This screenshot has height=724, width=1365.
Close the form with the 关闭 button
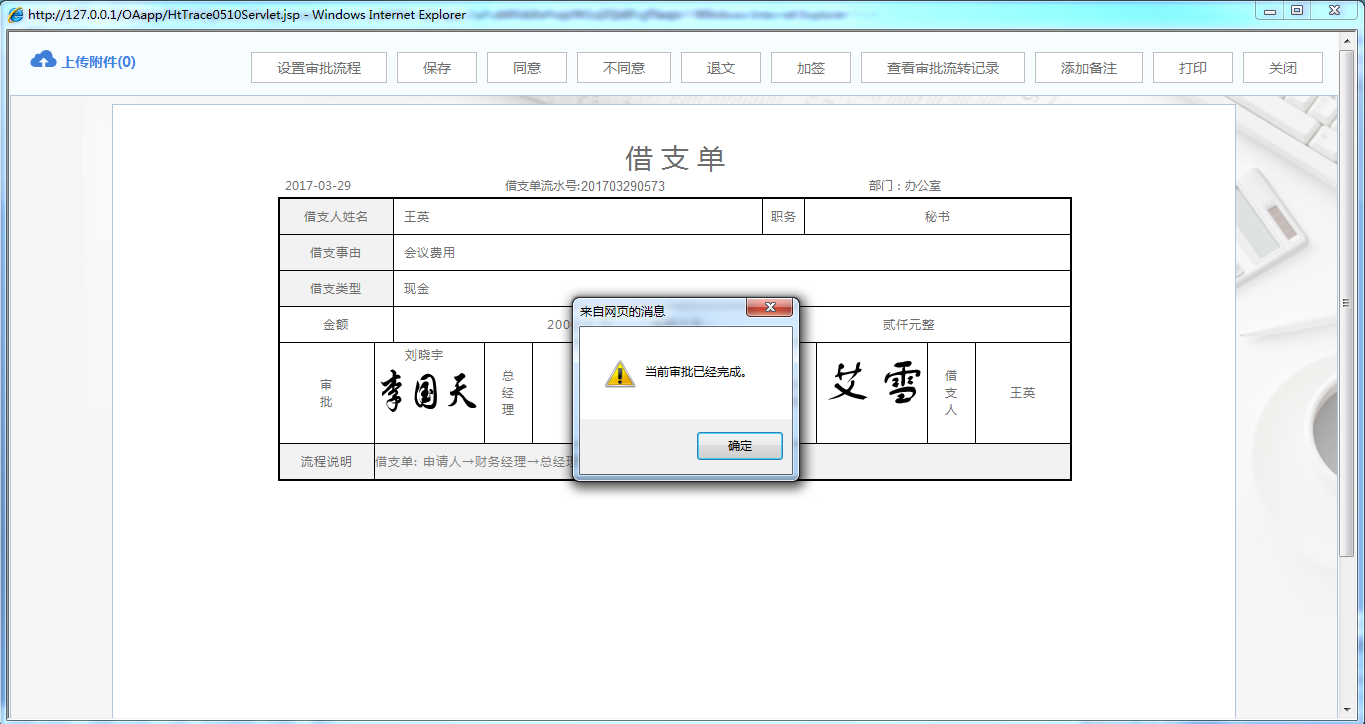[x=1281, y=67]
